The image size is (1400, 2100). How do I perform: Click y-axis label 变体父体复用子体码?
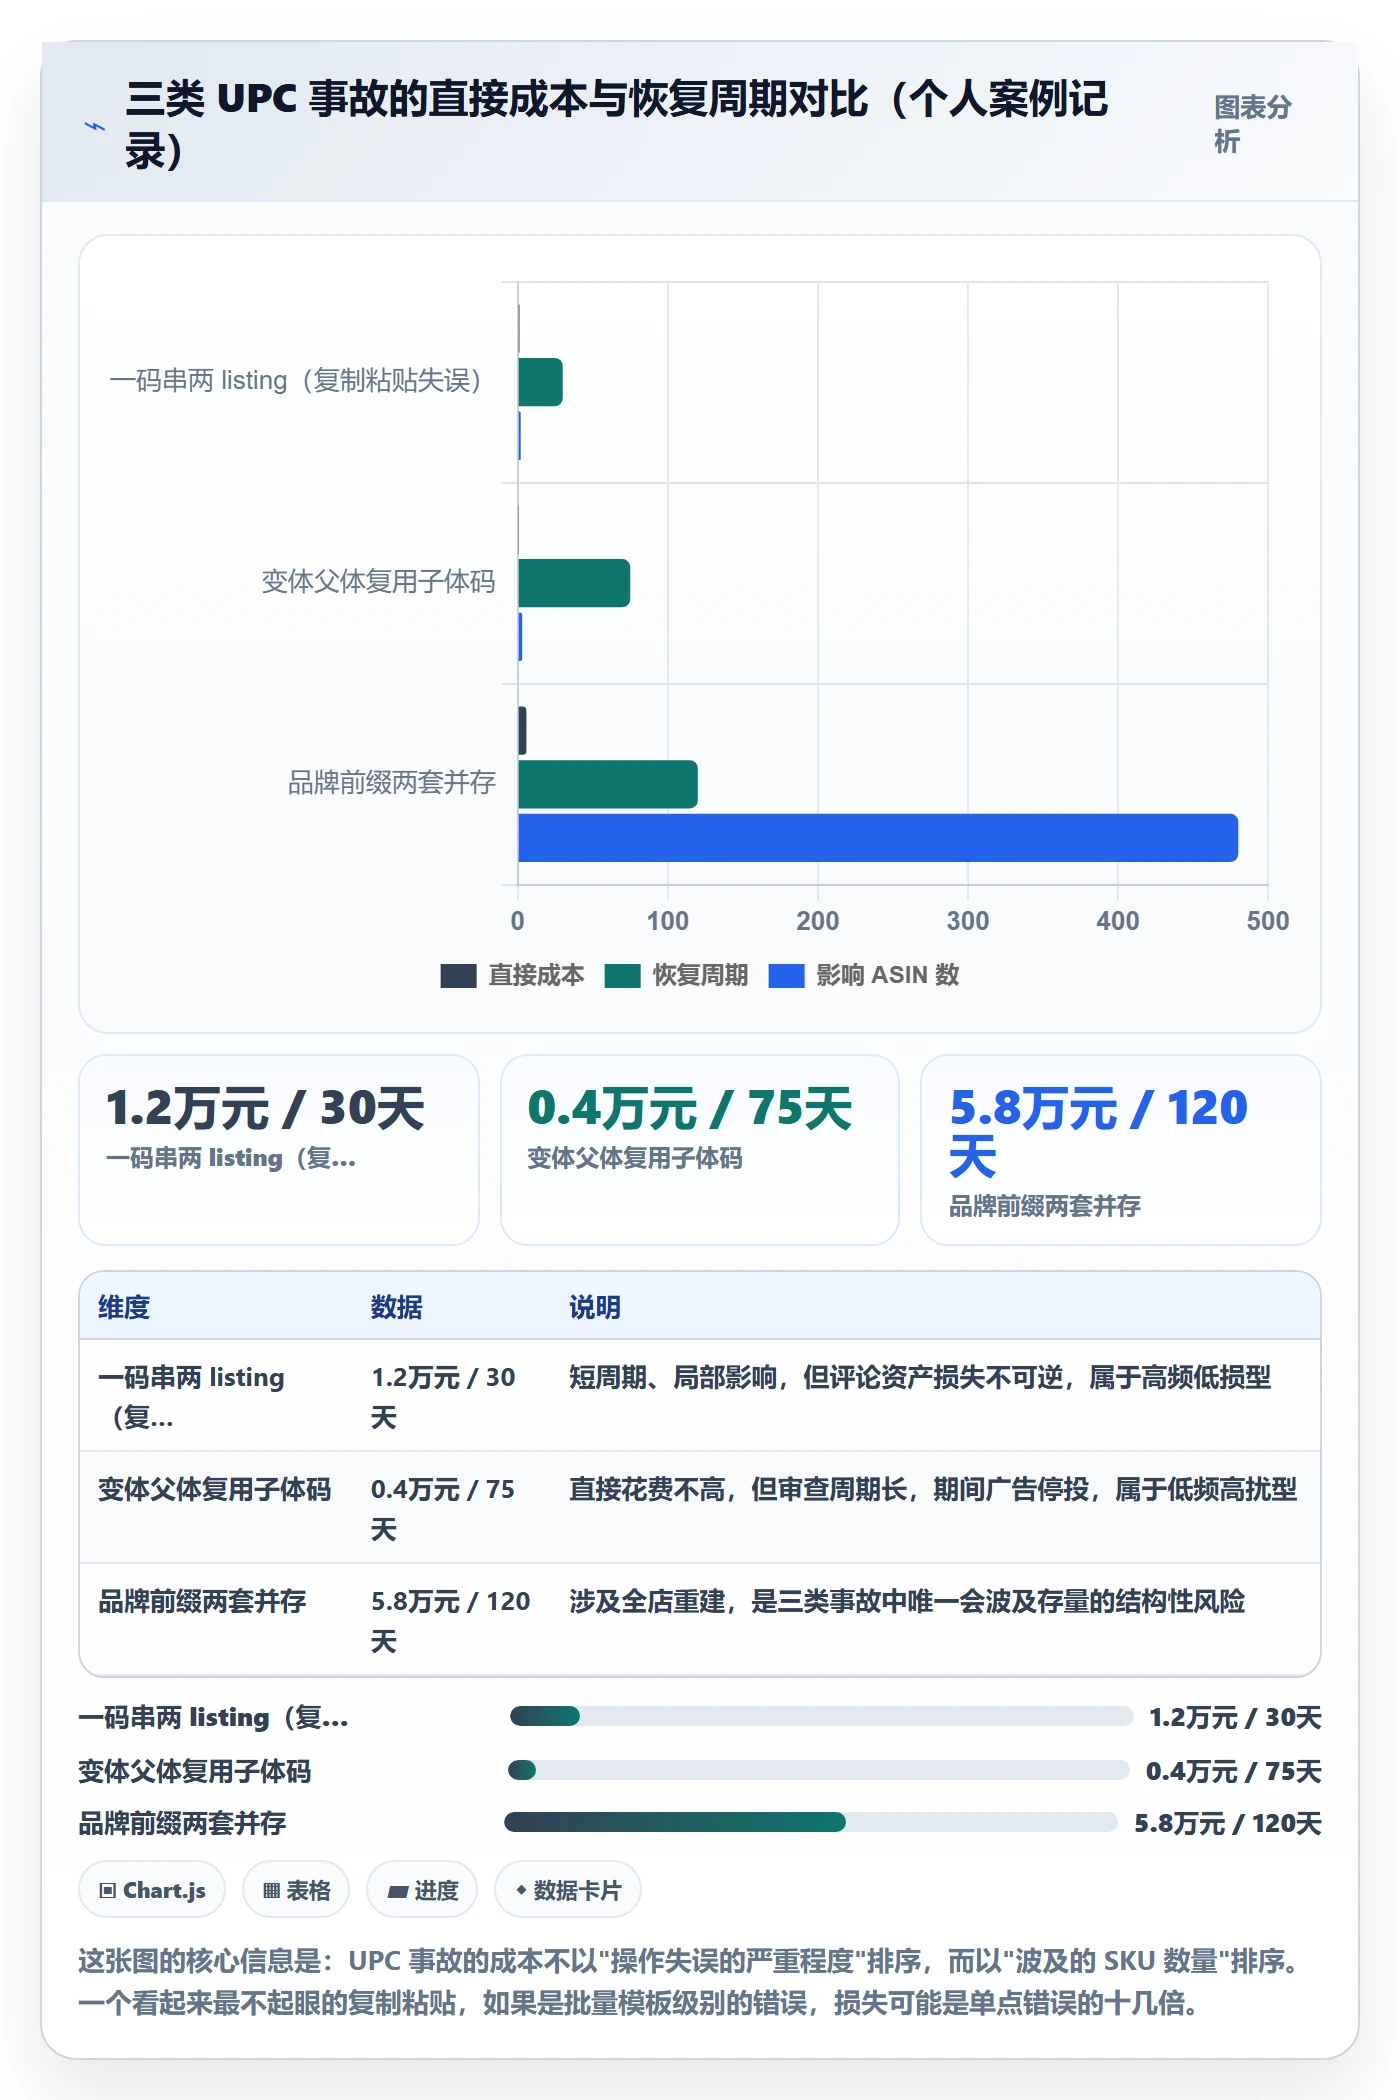click(378, 582)
